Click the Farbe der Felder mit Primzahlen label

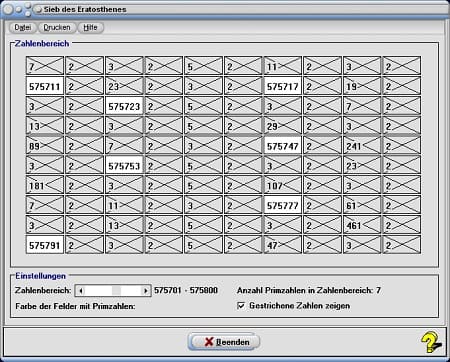click(75, 306)
